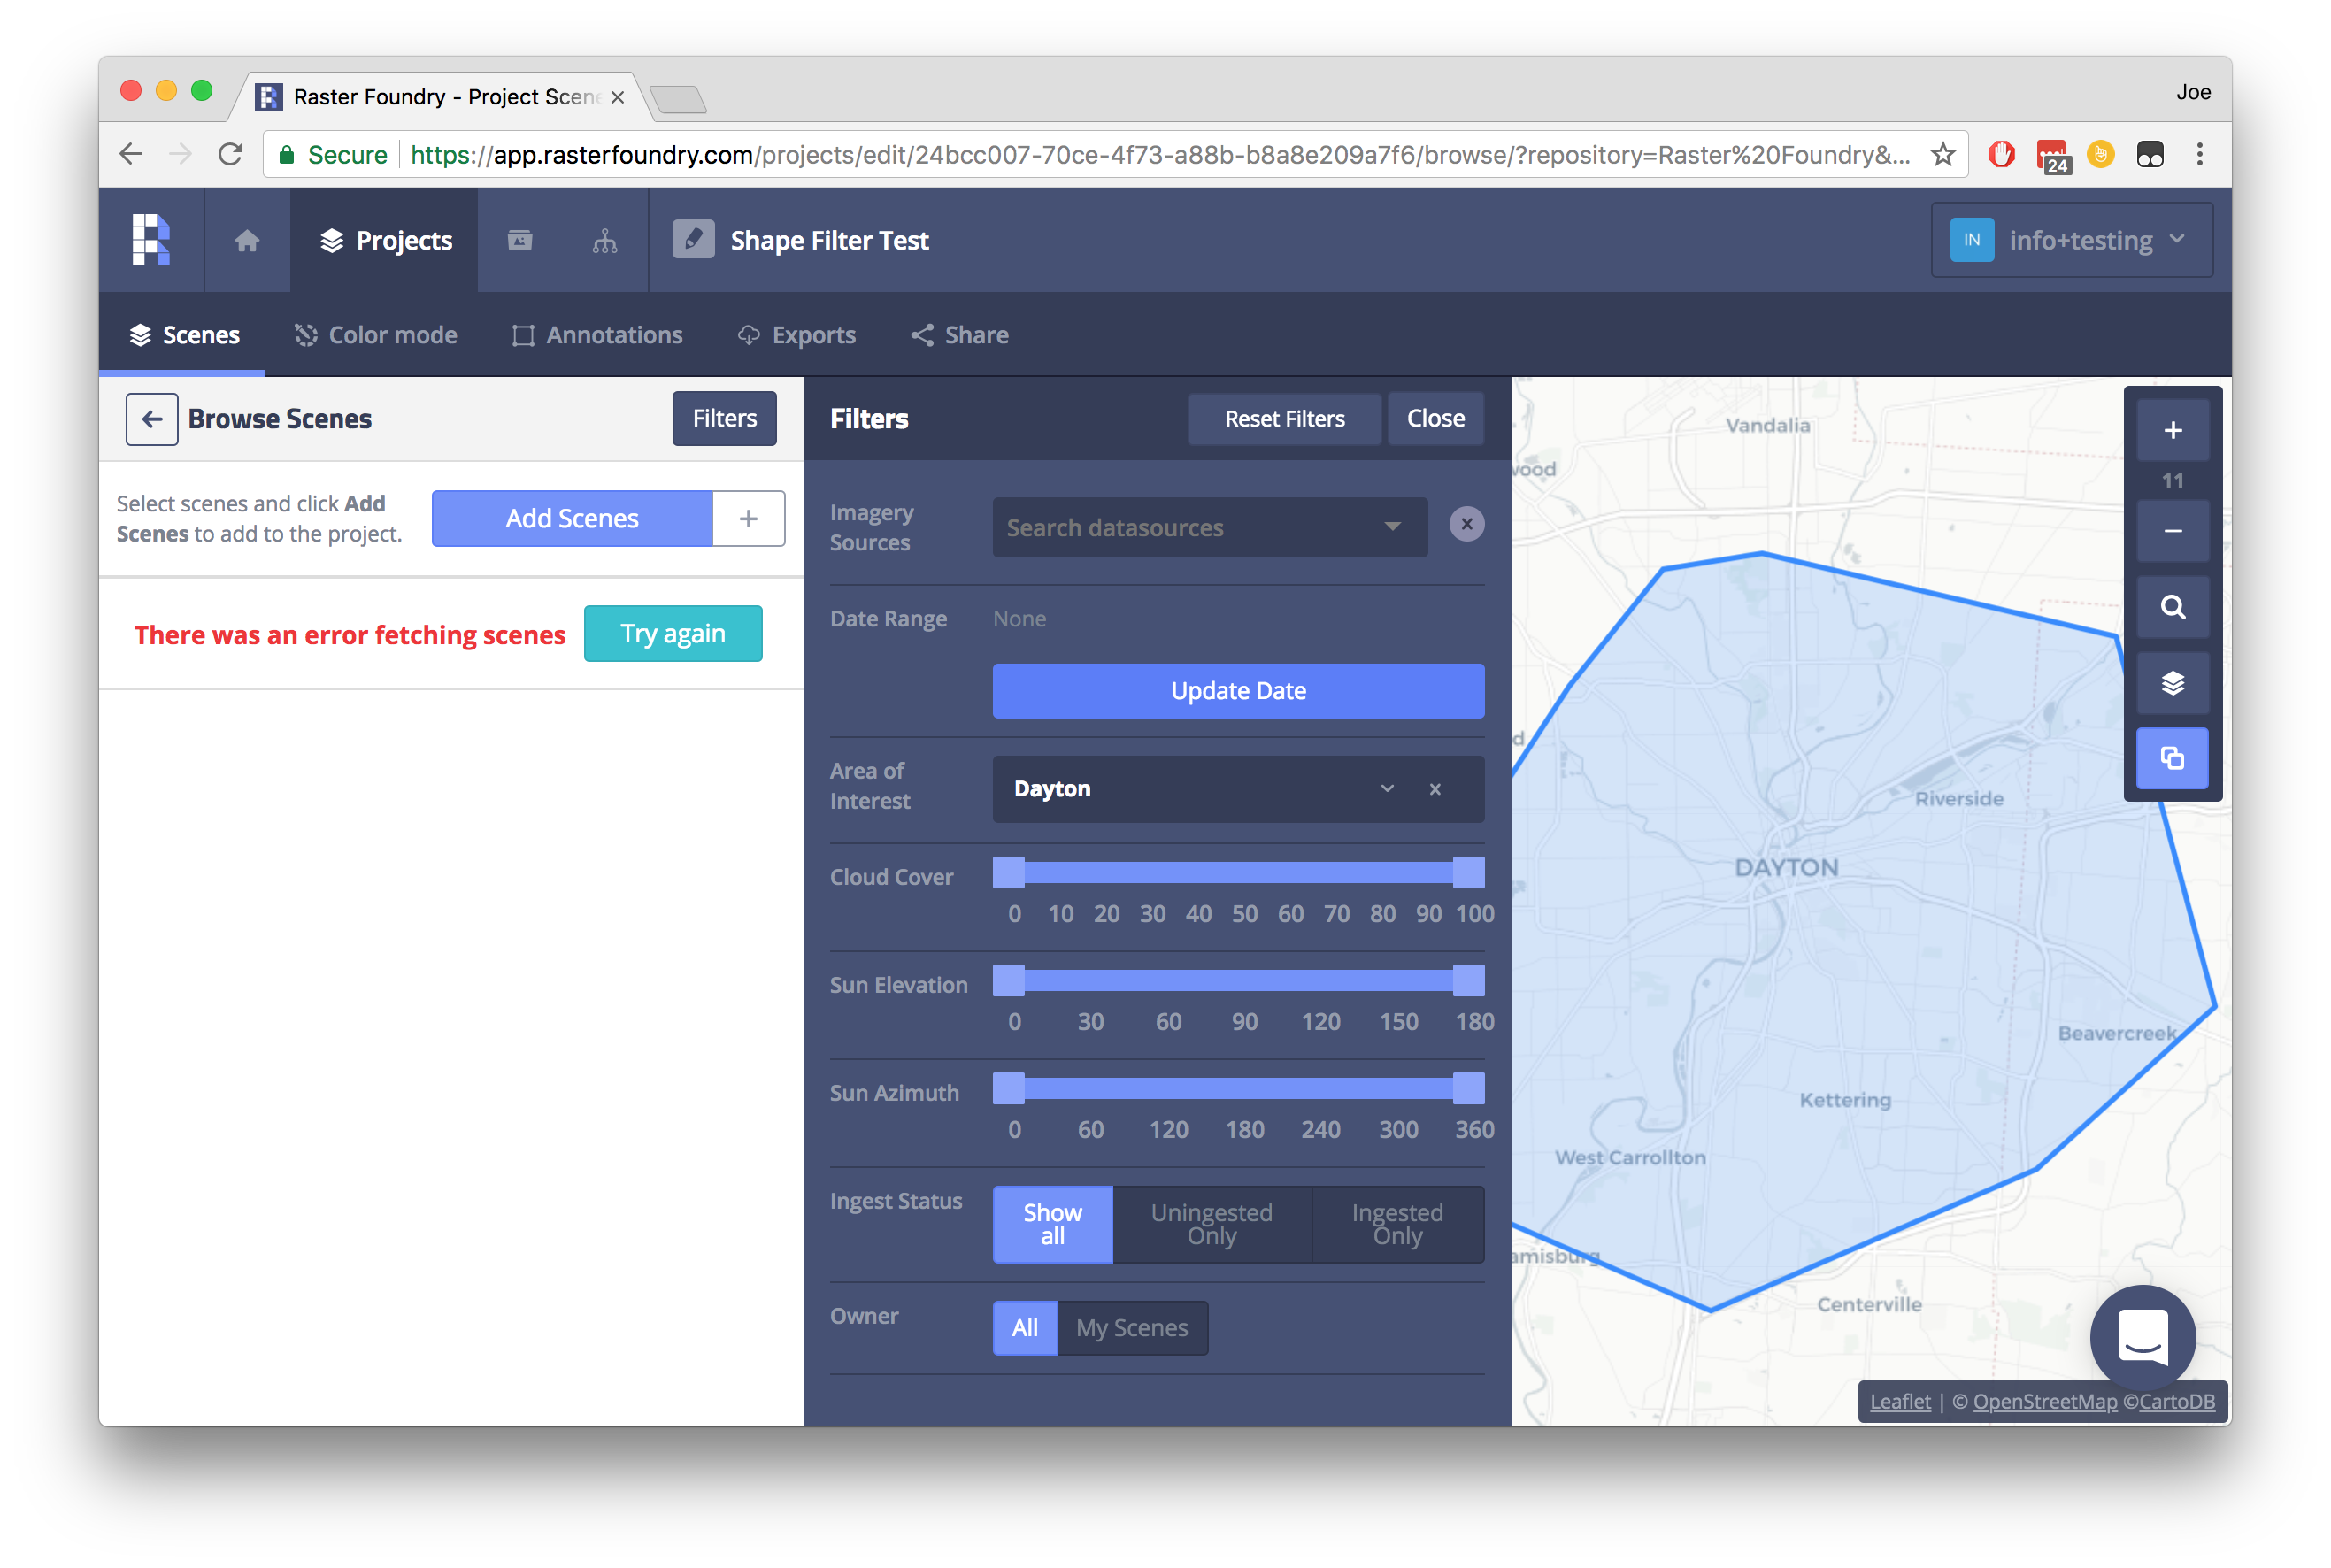
Task: Set owner filter to All
Action: (x=1025, y=1328)
